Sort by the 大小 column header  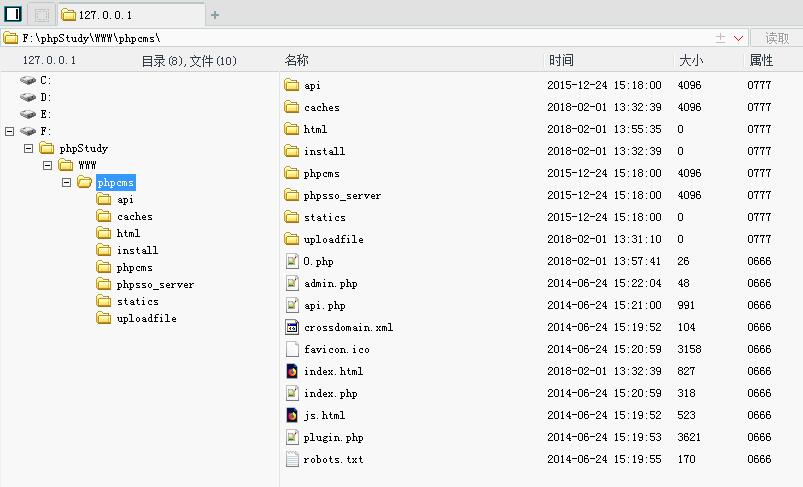691,60
